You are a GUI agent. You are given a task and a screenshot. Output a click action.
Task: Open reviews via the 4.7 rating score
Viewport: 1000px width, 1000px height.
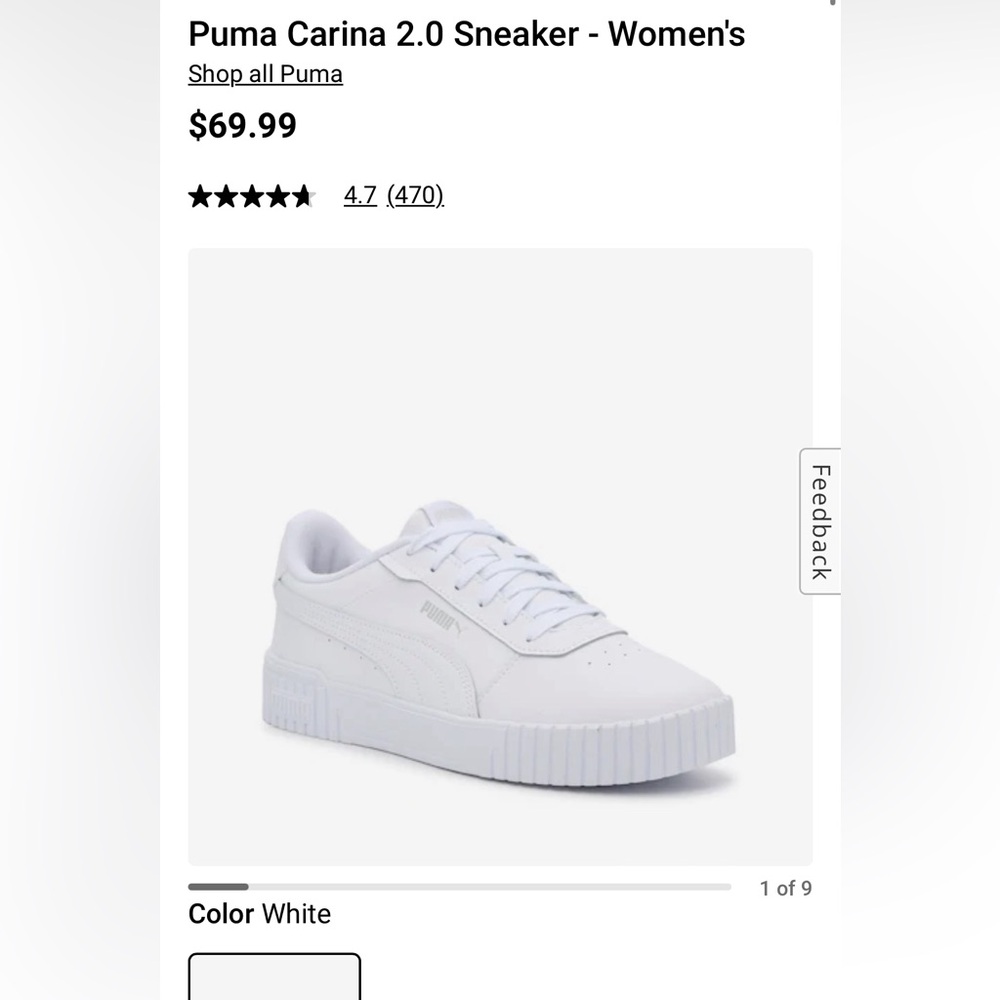pos(360,195)
